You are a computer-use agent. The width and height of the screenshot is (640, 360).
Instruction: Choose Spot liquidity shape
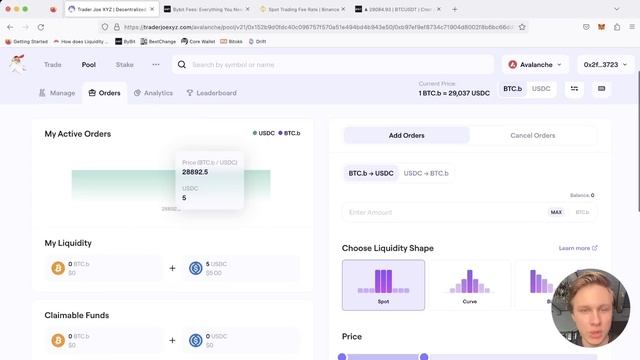click(x=383, y=285)
